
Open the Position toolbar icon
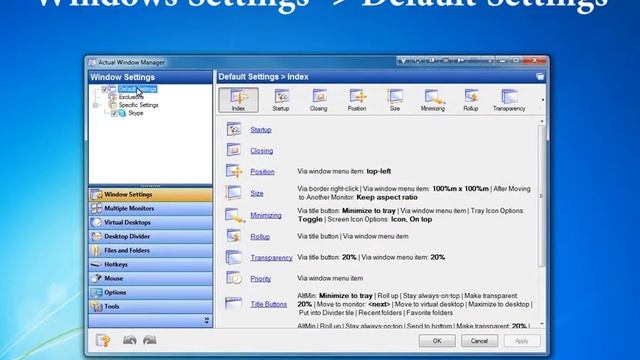(357, 100)
